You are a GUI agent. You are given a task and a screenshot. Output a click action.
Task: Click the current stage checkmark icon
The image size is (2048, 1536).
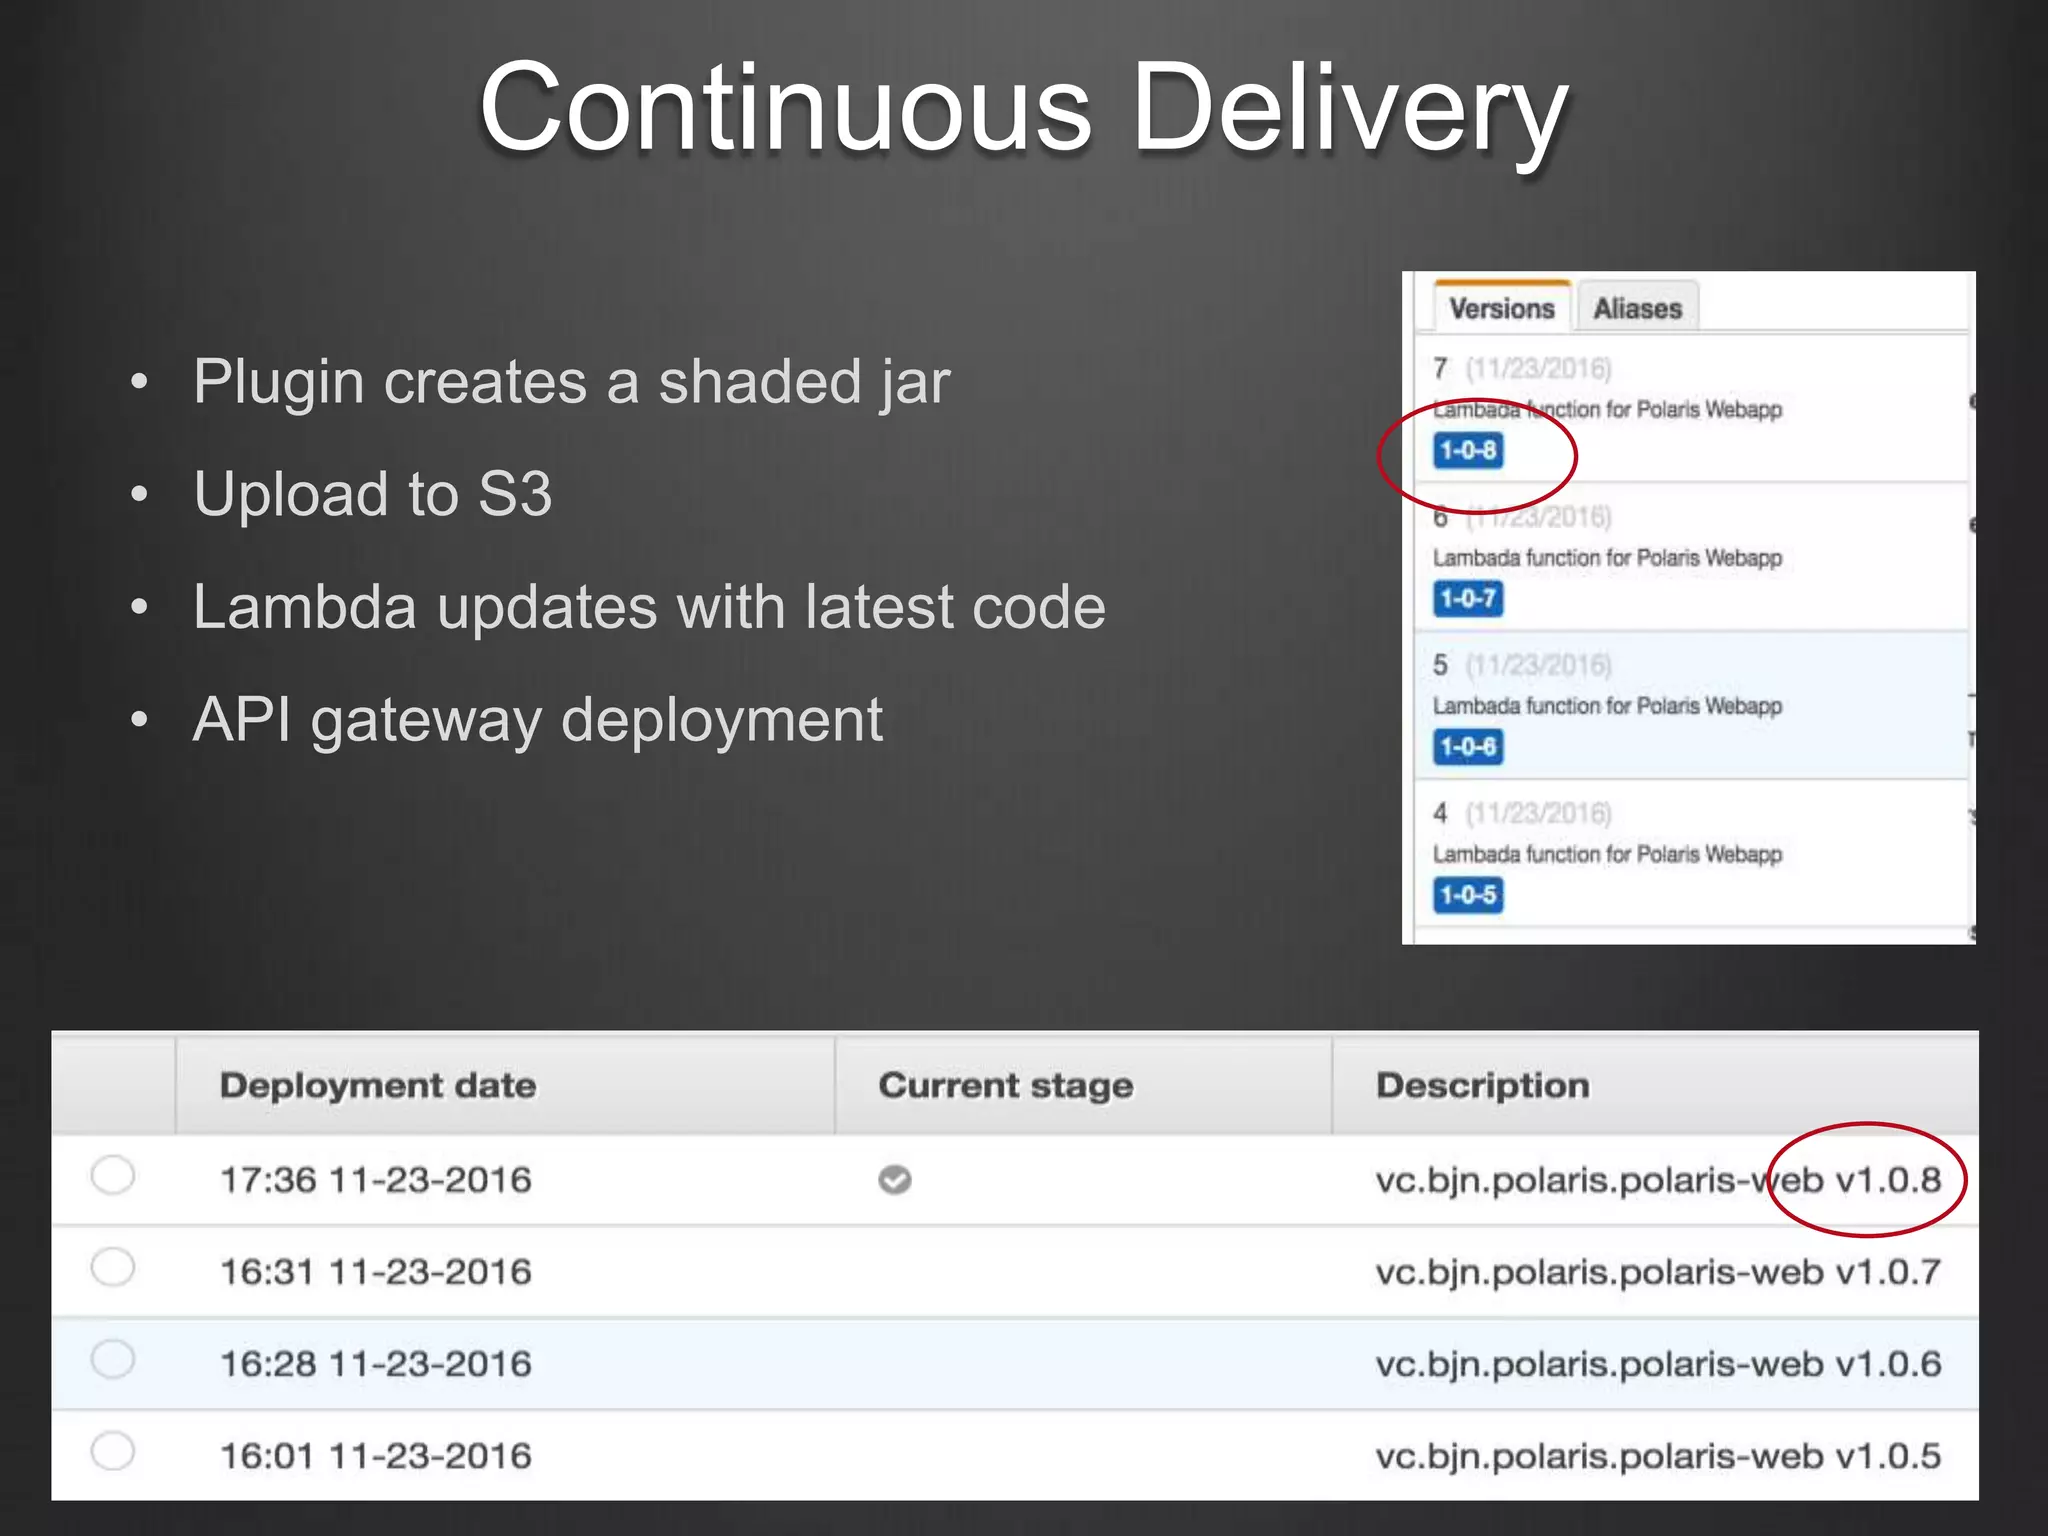(x=895, y=1180)
